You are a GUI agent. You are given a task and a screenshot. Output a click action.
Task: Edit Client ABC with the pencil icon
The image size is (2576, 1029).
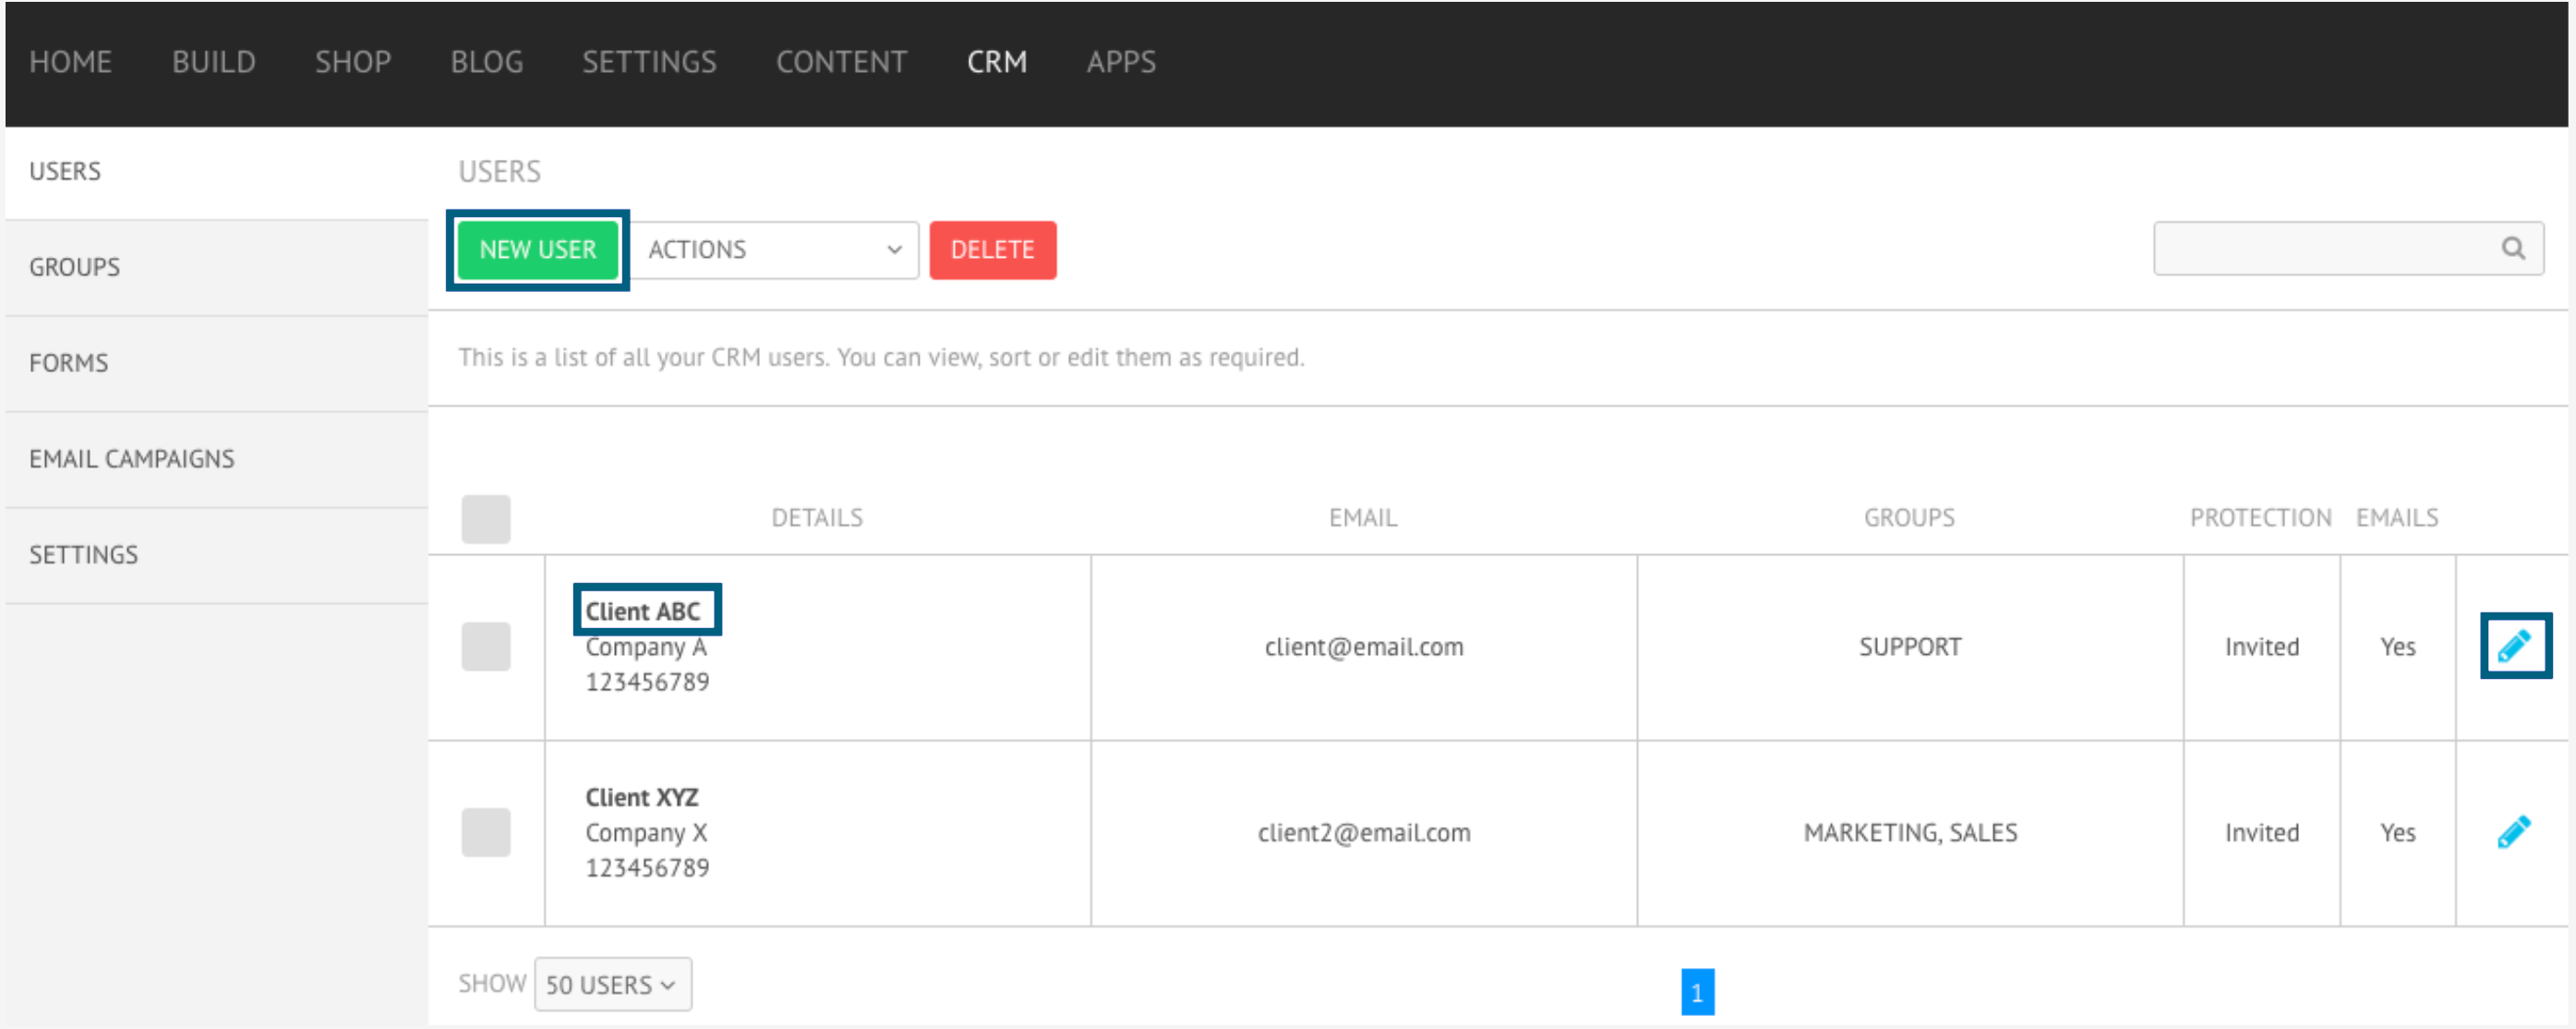click(x=2514, y=646)
